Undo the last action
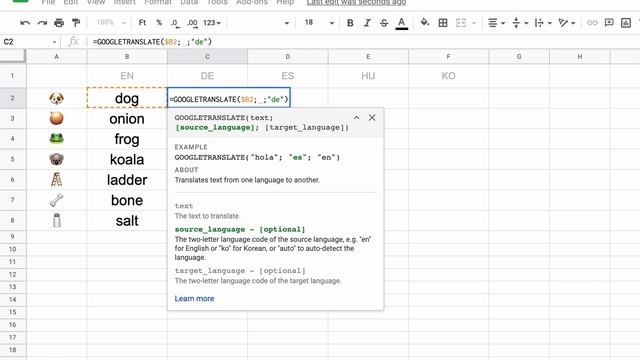The width and height of the screenshot is (640, 360). click(x=25, y=23)
